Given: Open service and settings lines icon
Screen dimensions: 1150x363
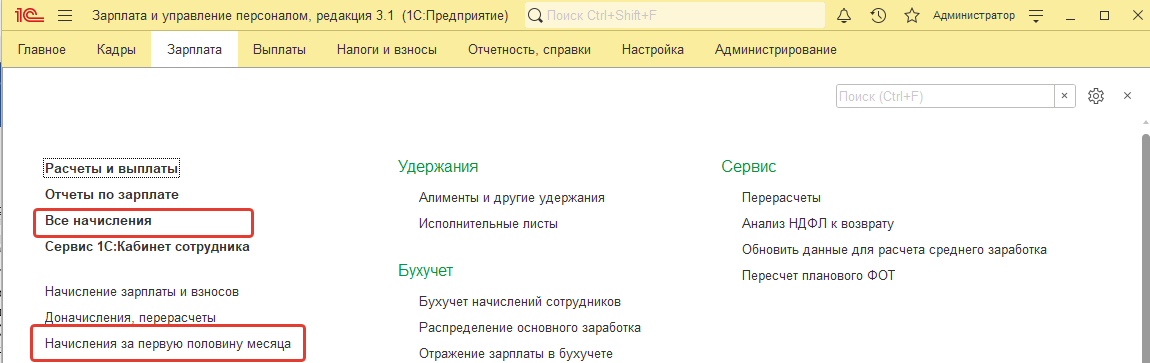Looking at the screenshot, I should point(1036,15).
